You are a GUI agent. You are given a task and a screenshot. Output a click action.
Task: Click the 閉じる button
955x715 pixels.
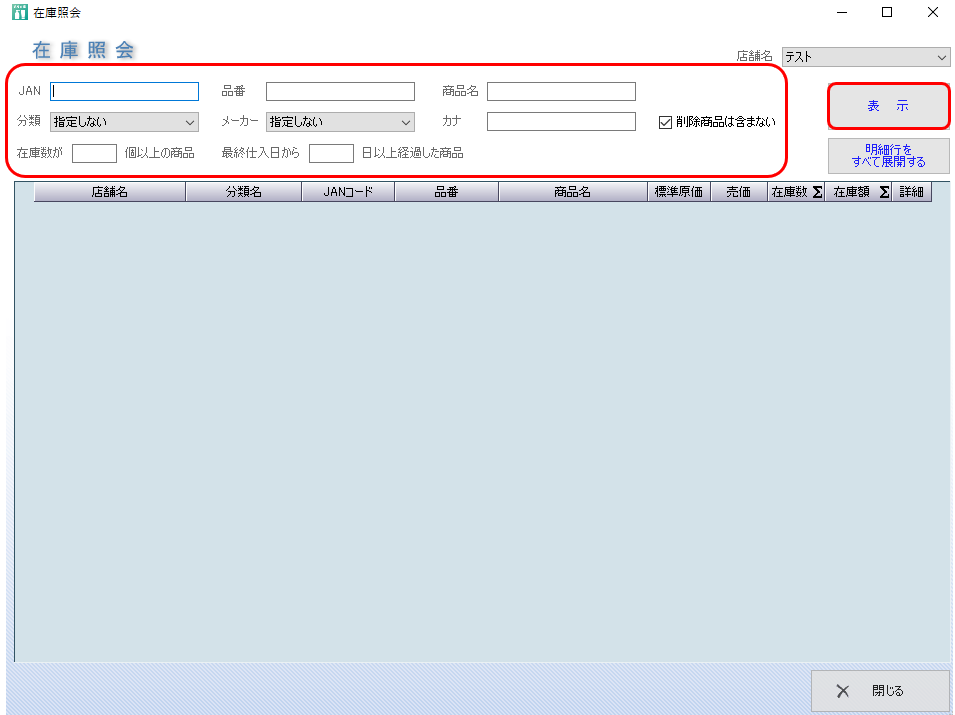click(x=880, y=691)
